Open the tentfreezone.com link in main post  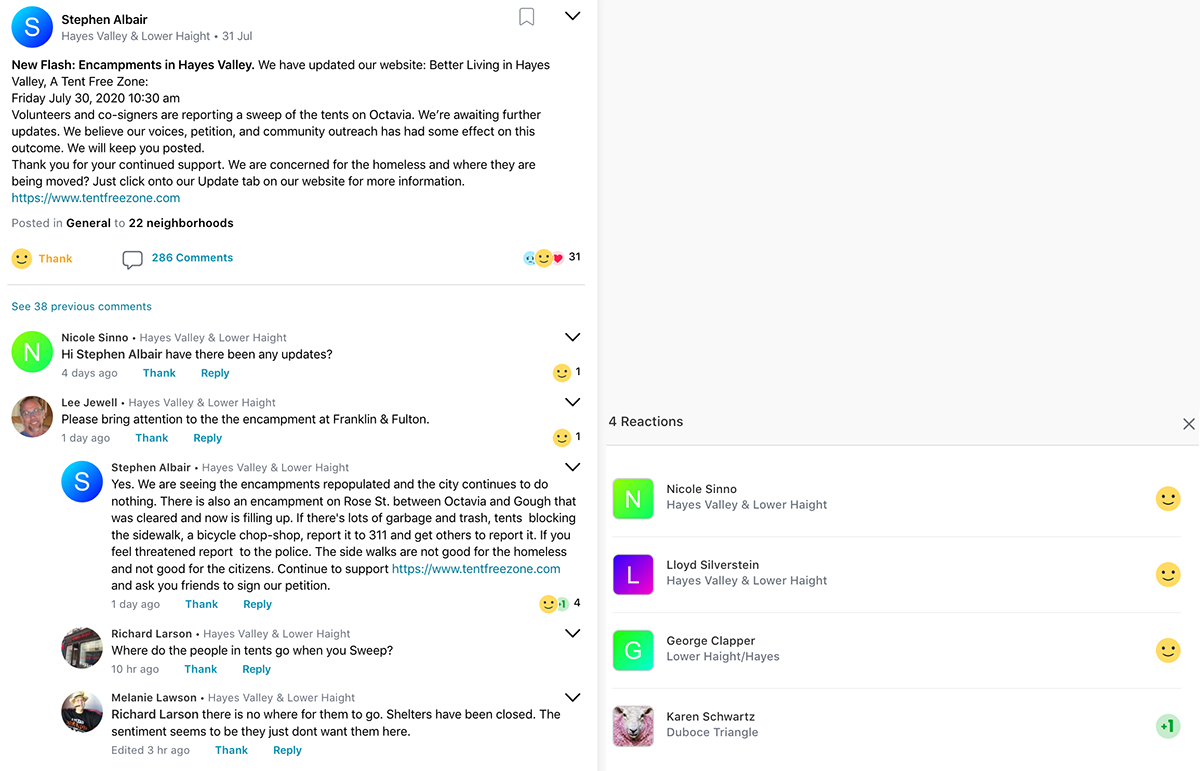[96, 198]
